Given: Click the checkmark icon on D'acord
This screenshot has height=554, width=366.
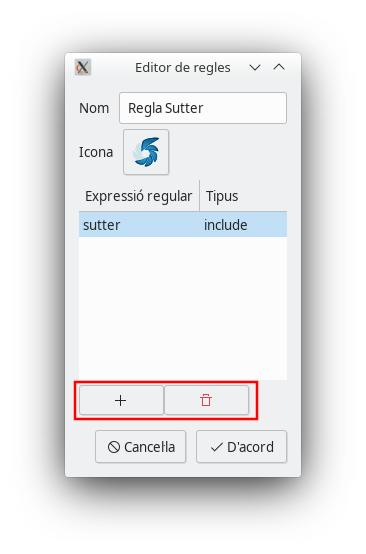Looking at the screenshot, I should [217, 447].
